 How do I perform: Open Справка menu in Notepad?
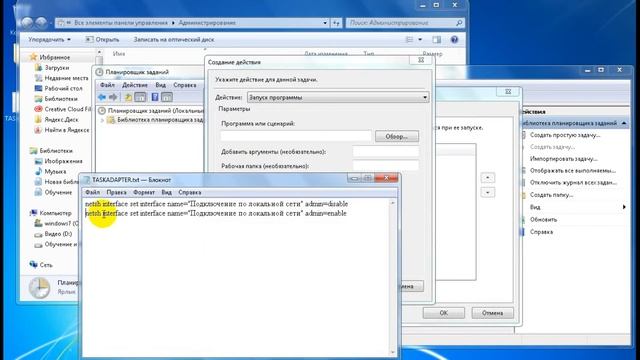(190, 192)
